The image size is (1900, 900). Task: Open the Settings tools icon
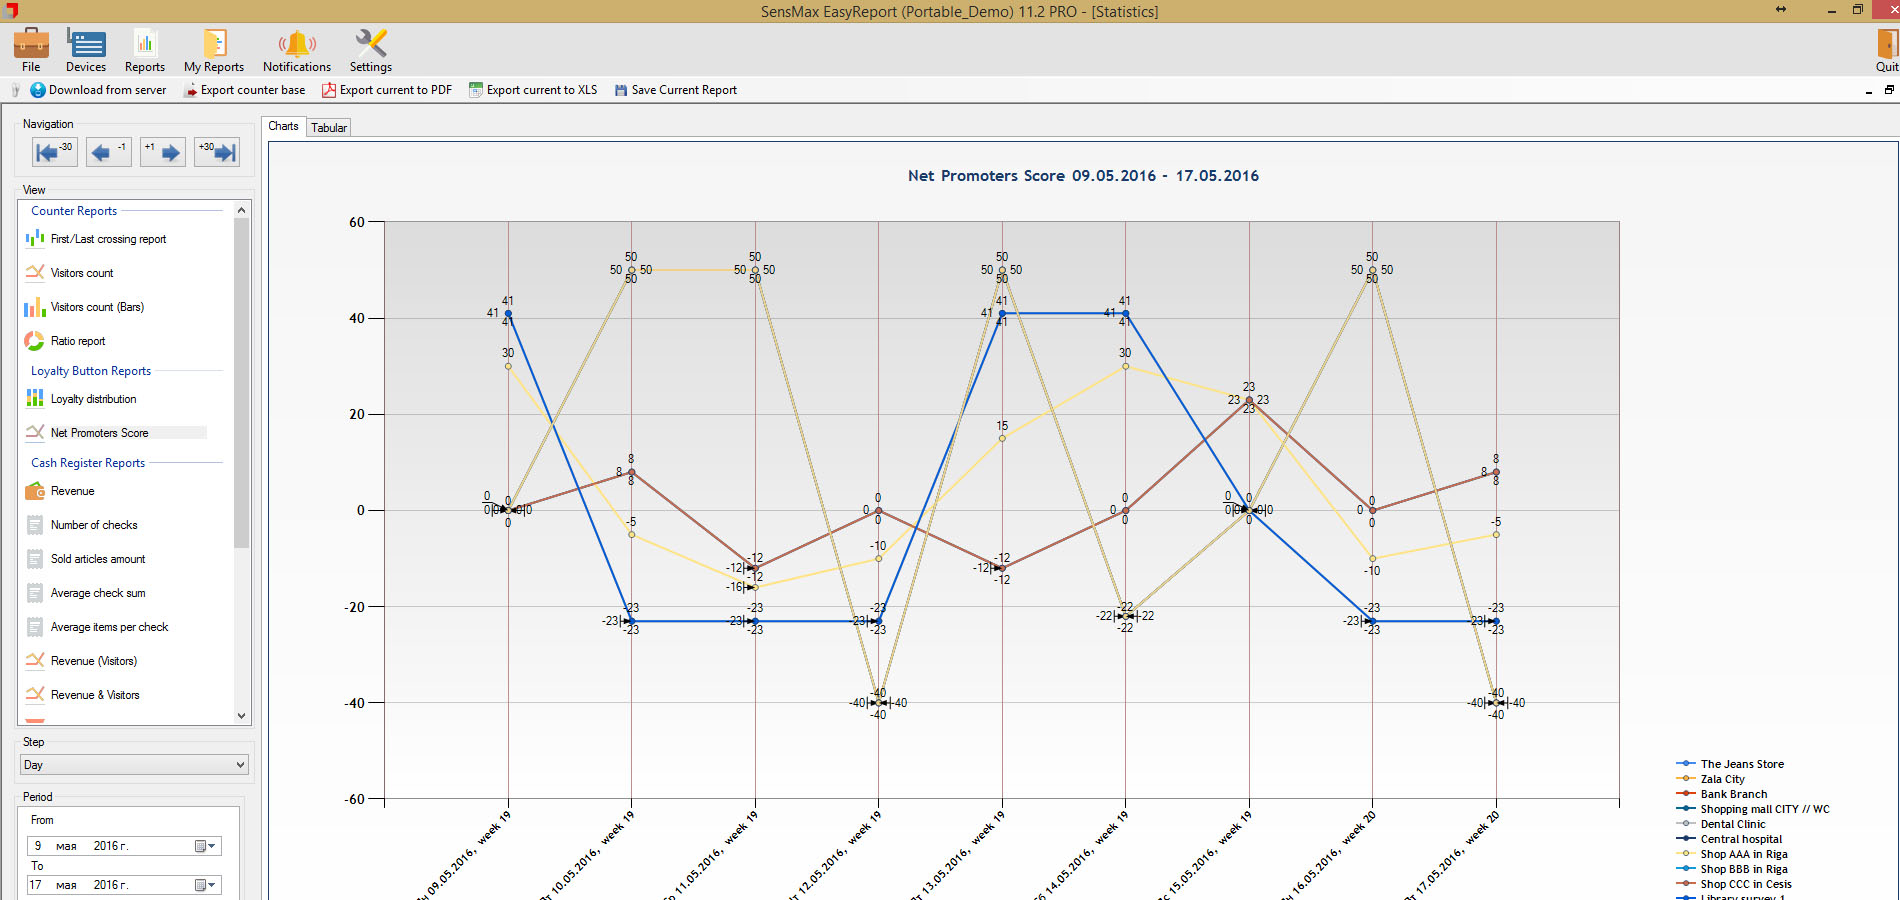click(x=370, y=45)
